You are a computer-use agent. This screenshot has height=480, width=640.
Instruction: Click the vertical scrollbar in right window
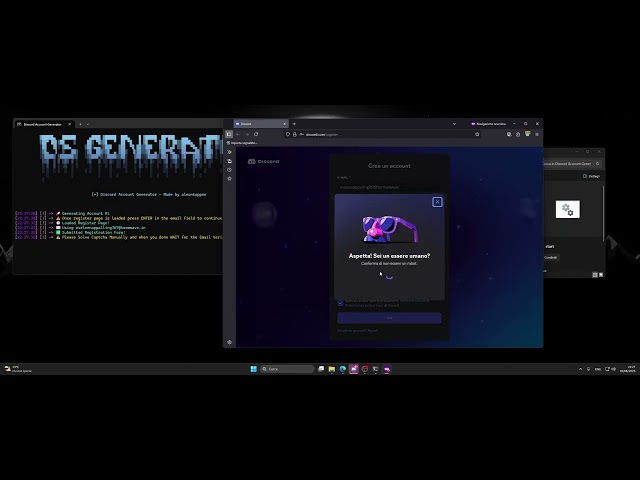[603, 212]
